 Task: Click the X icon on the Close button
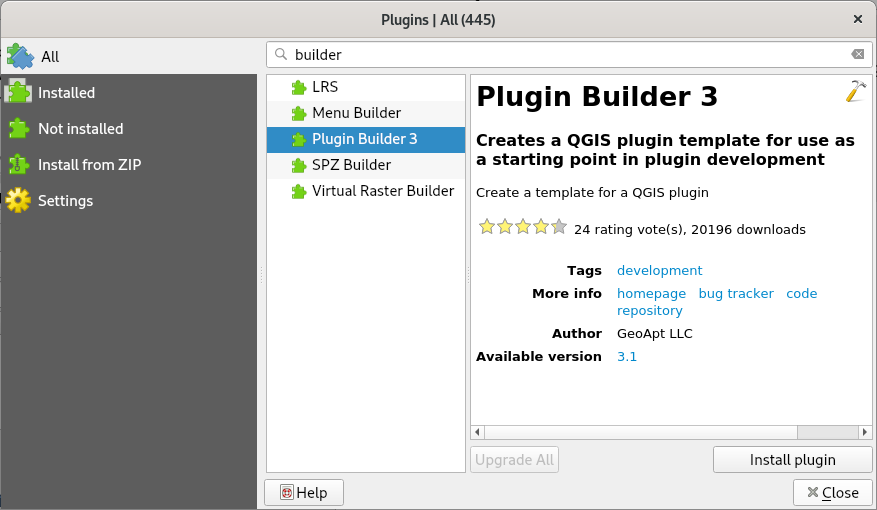pos(813,492)
